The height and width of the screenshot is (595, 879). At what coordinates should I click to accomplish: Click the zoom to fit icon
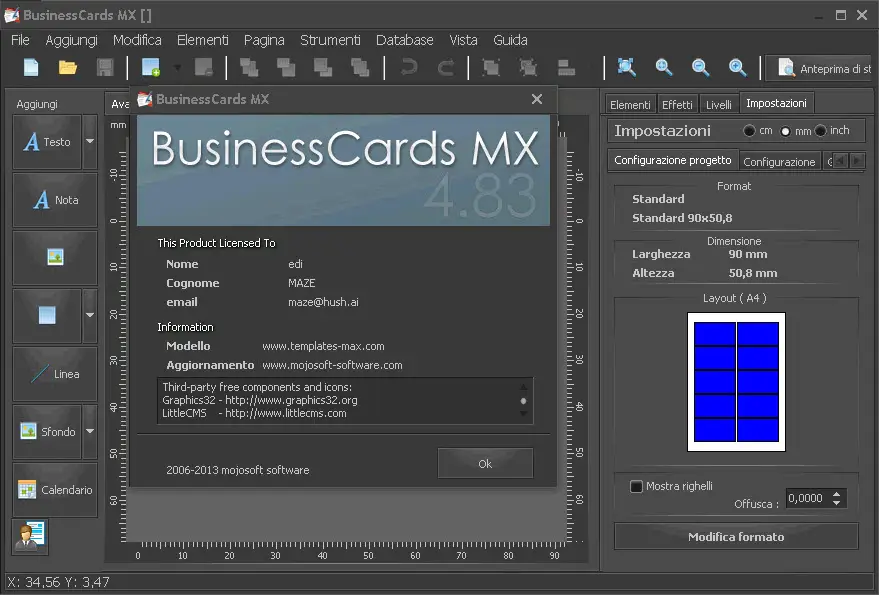(x=627, y=67)
